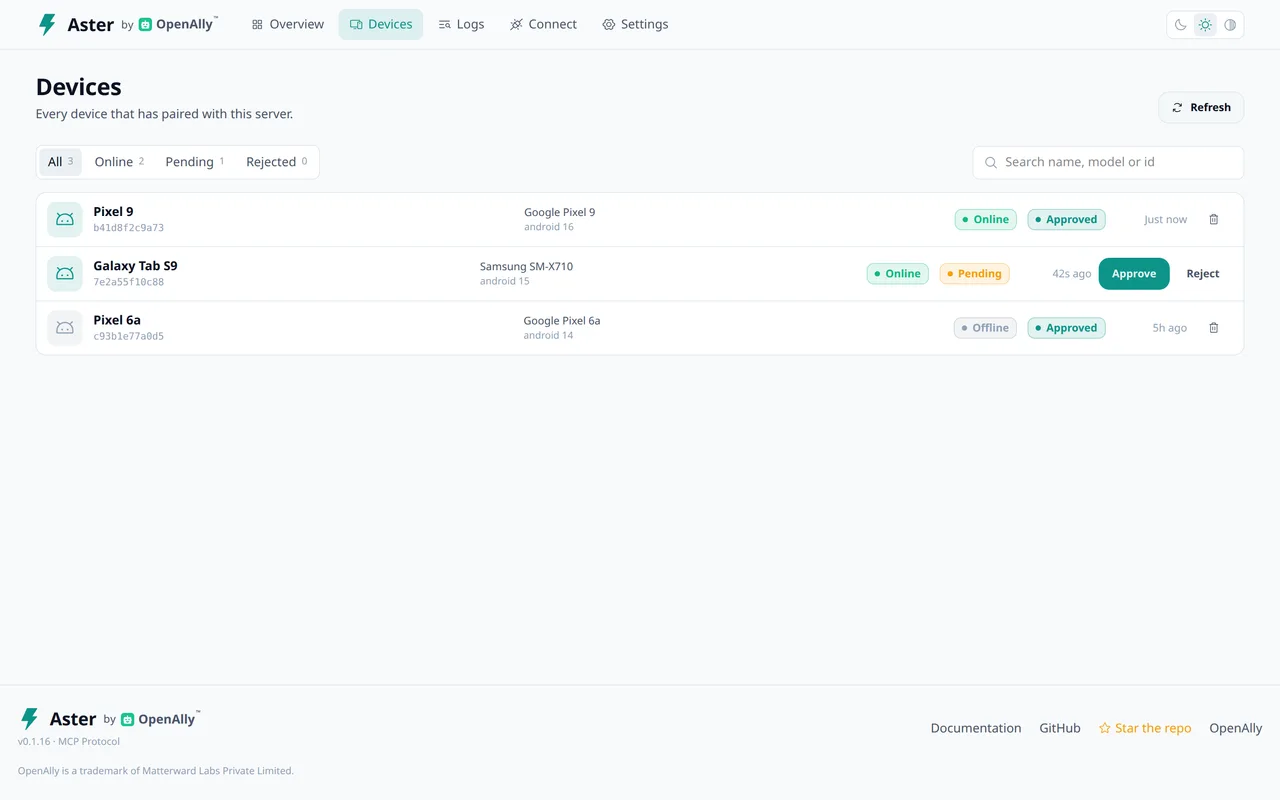1280x800 pixels.
Task: Click the Google Pixel 9 model text
Action: point(559,212)
